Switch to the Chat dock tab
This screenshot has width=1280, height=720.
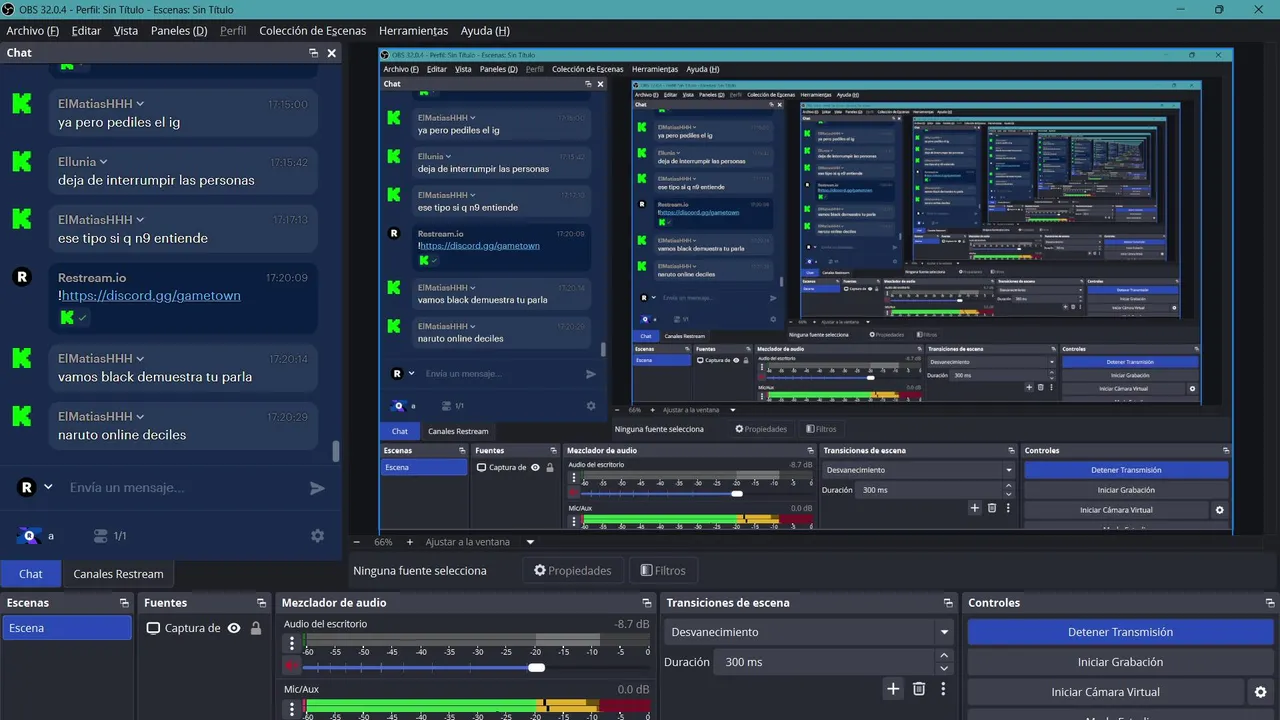(x=31, y=574)
